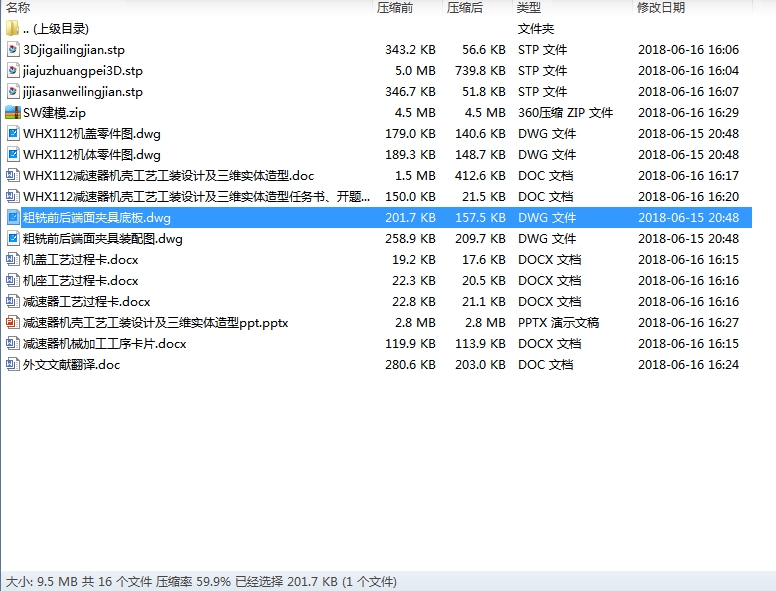Select file name 粗铣前后端面夹具装配图.dwg
The width and height of the screenshot is (776, 591).
point(102,239)
